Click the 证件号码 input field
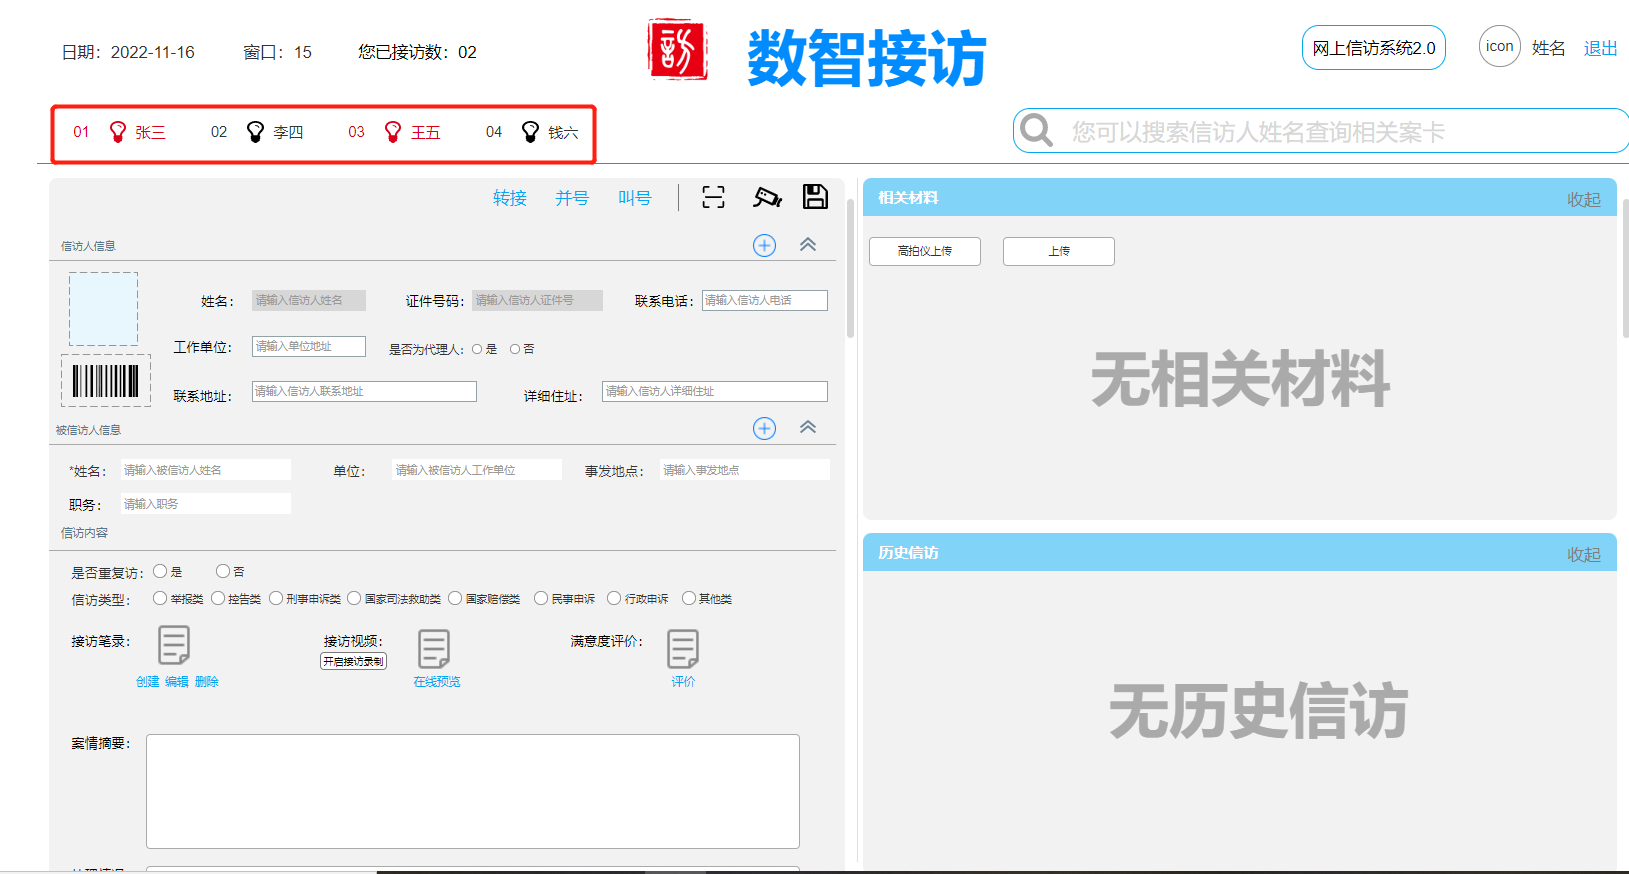This screenshot has height=874, width=1629. point(538,300)
